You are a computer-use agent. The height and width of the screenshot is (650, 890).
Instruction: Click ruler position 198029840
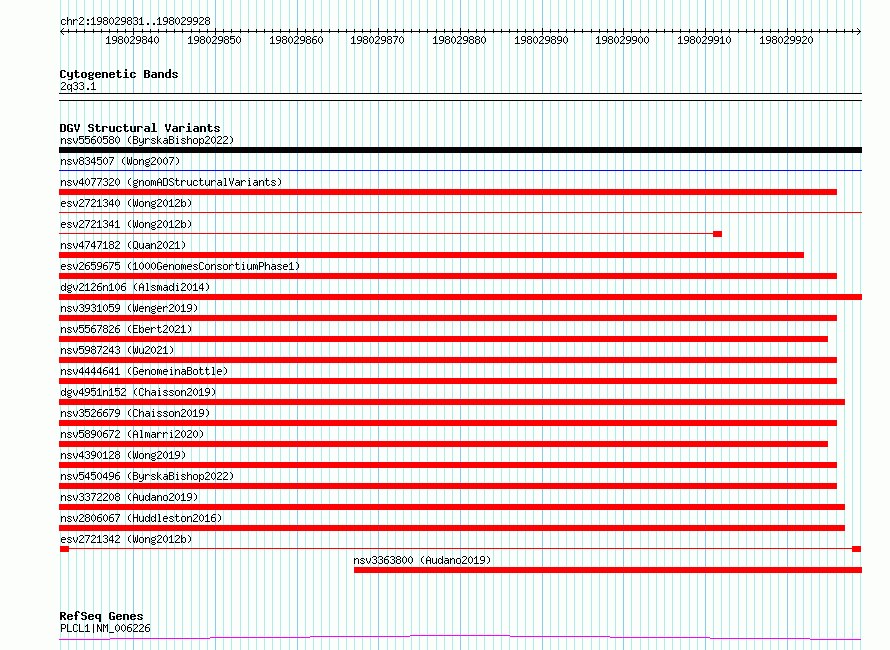(x=132, y=40)
